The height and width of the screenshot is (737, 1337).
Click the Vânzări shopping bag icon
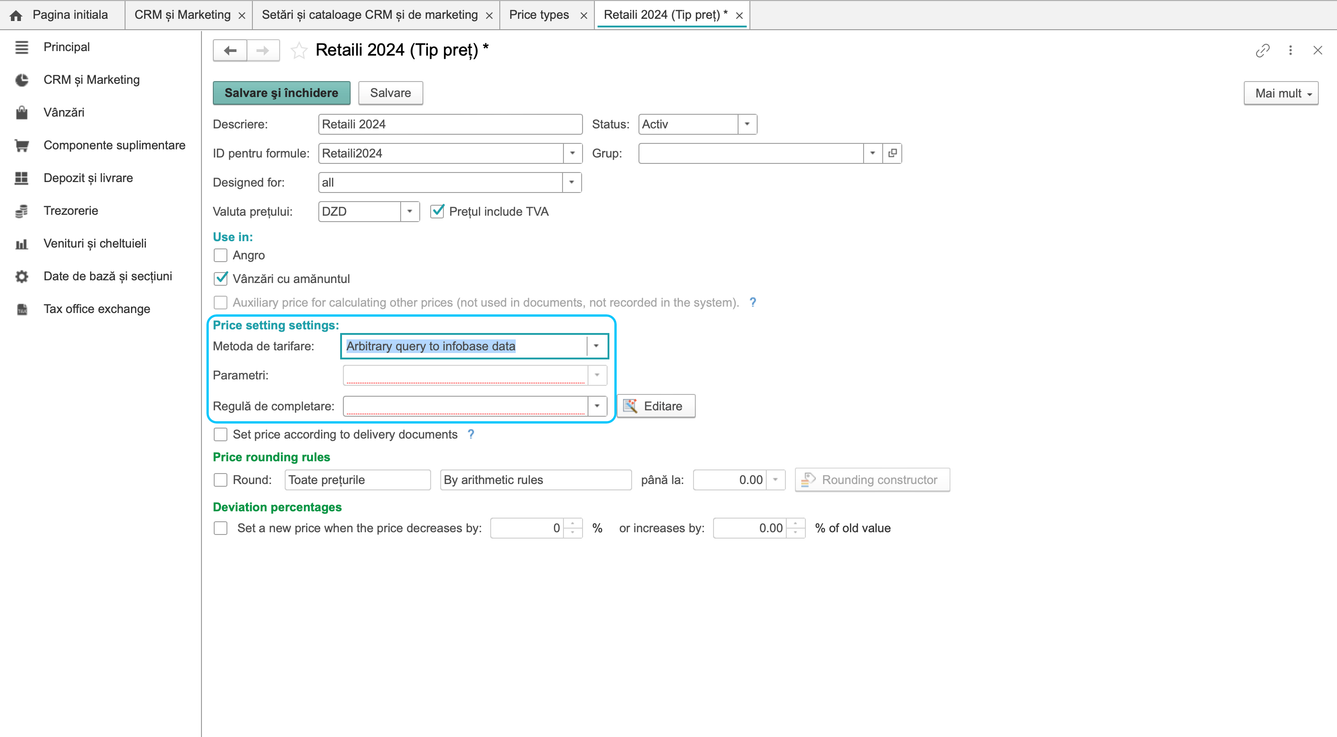coord(22,113)
